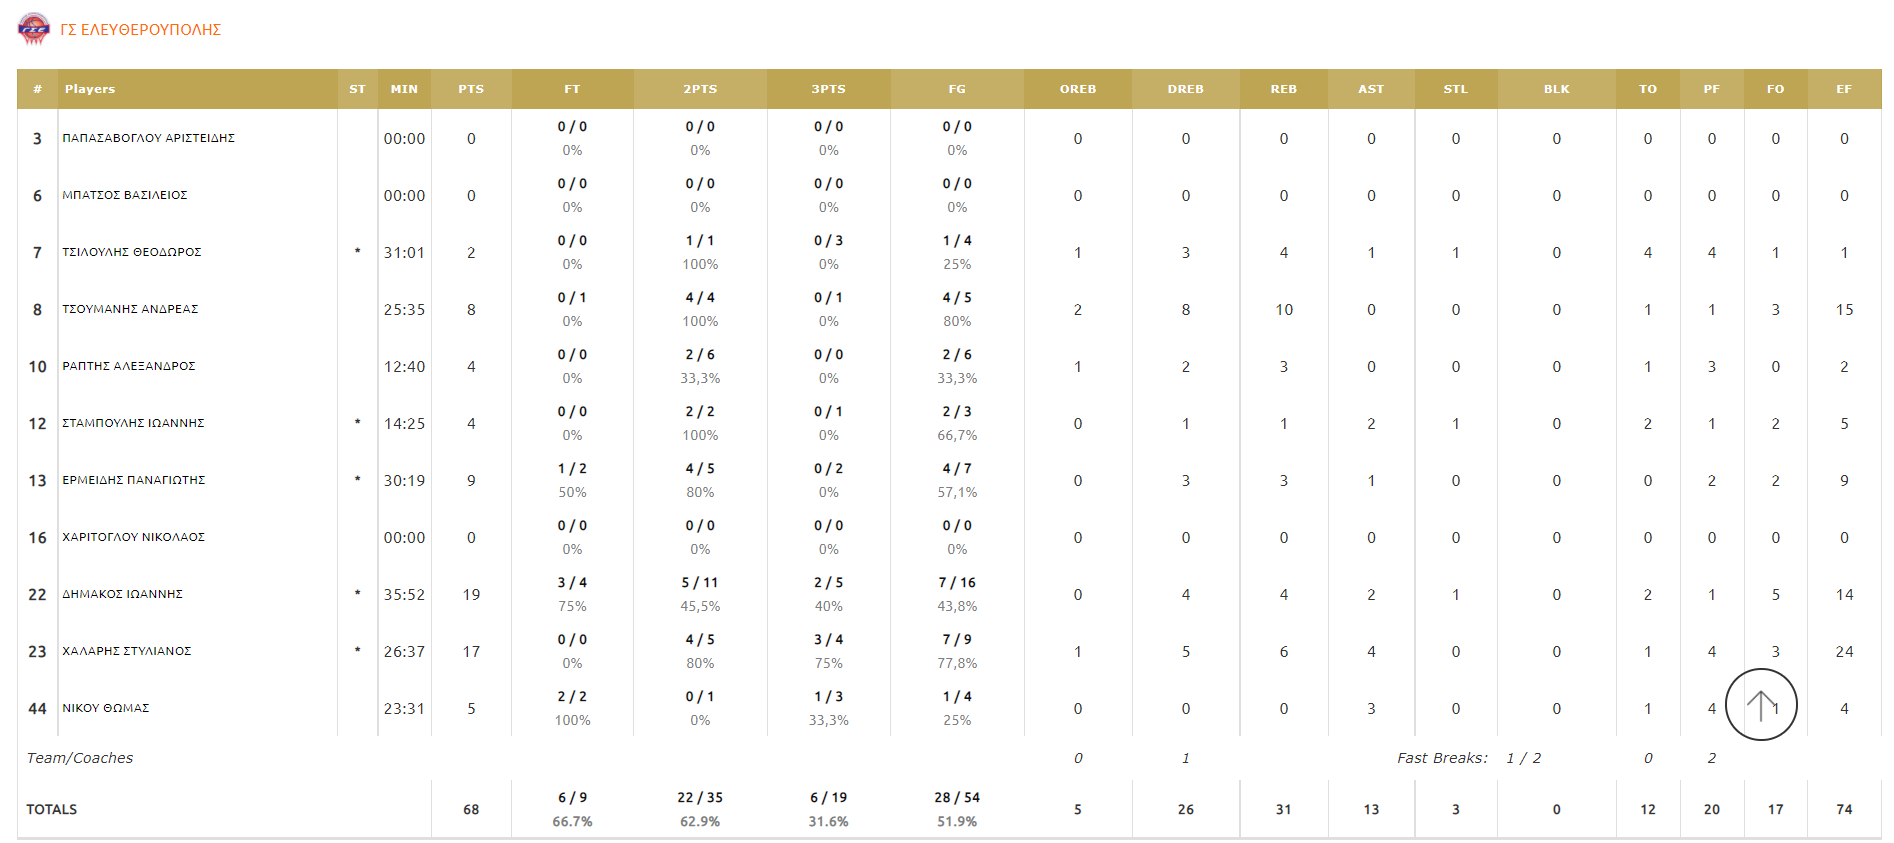Click player ΠΑΠΑΣΑΒΟΓΛΟΥ ΑΡΙΣΤΕΙΔΗΣ

pos(148,138)
